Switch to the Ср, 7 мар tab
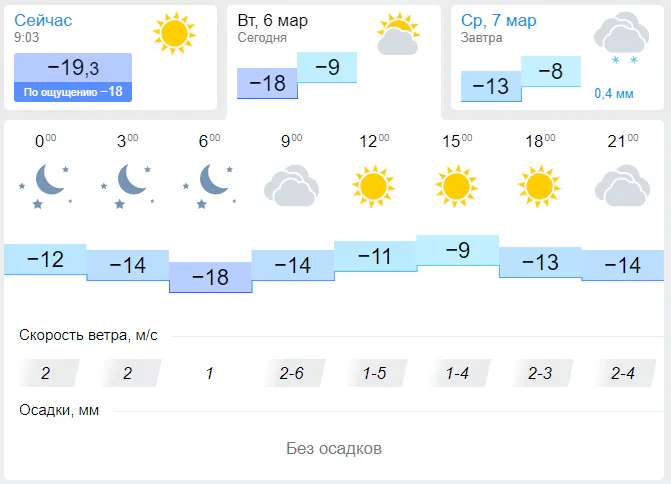This screenshot has width=671, height=484. click(499, 21)
